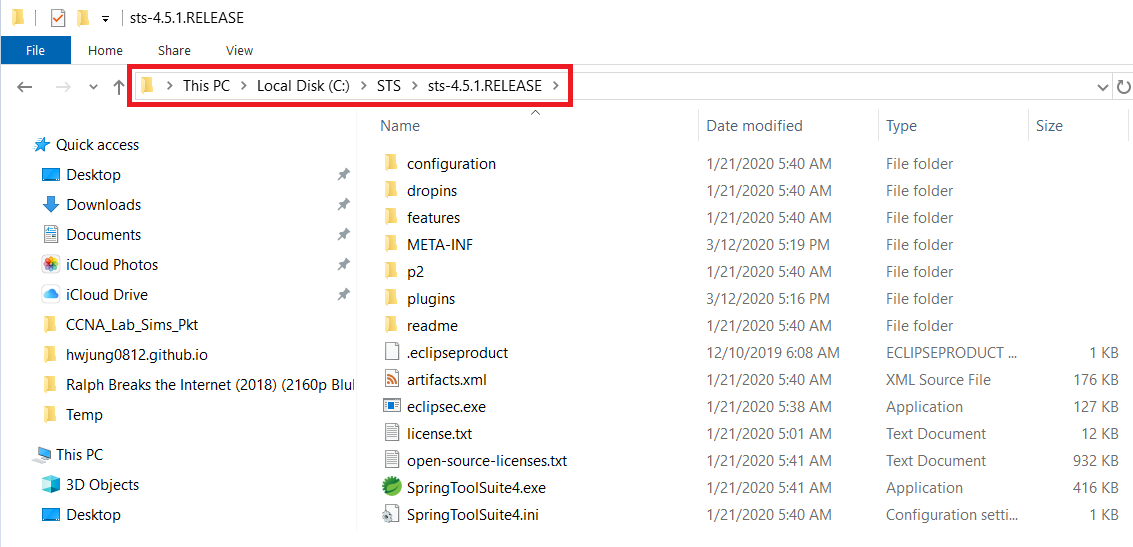The width and height of the screenshot is (1133, 547).
Task: Select Desktop under This PC
Action: tap(93, 514)
